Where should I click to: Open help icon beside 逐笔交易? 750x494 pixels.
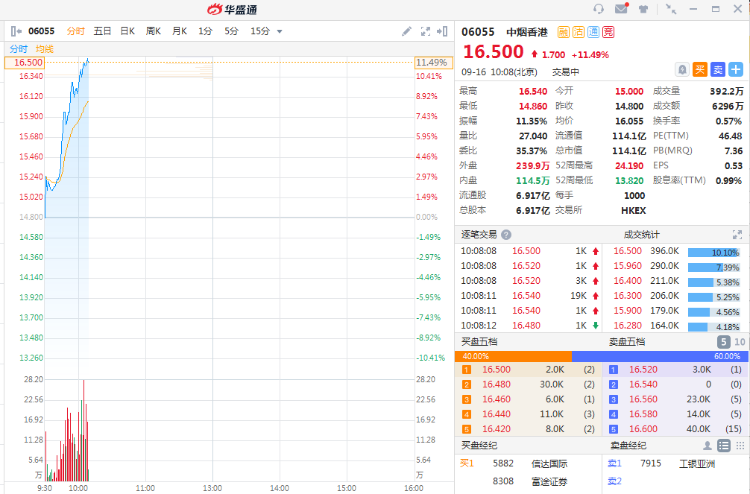coord(506,234)
